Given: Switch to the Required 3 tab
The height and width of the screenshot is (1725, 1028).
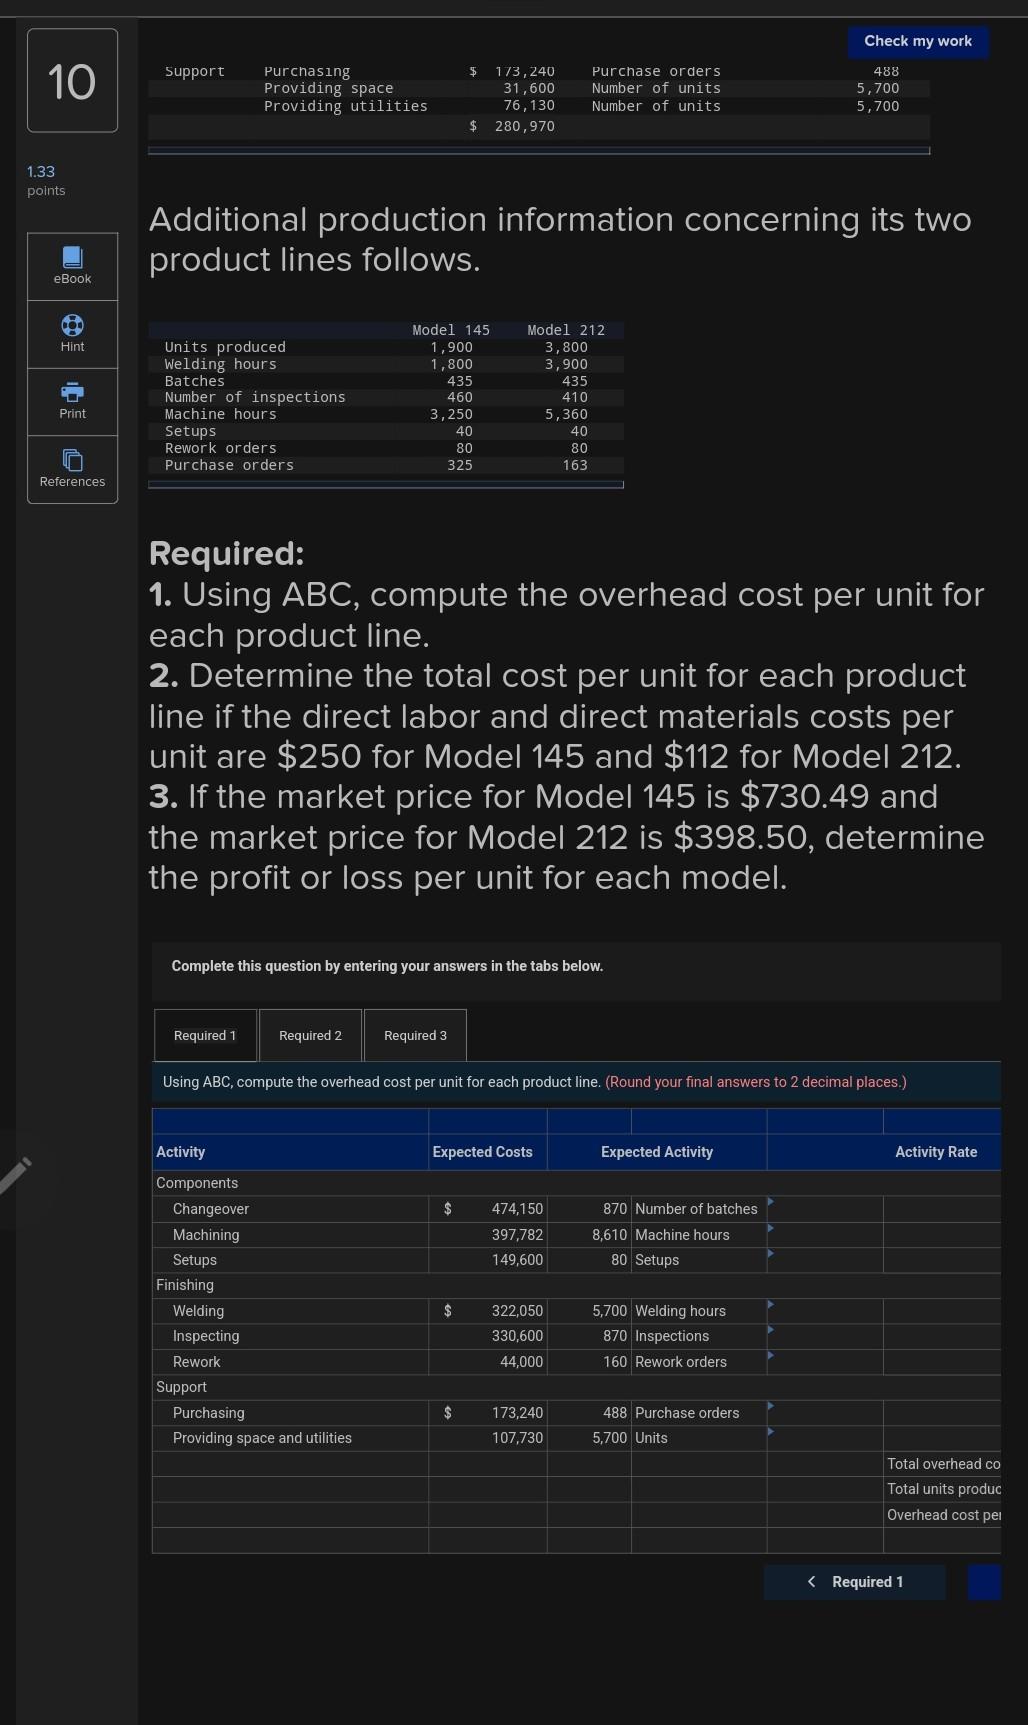Looking at the screenshot, I should pyautogui.click(x=415, y=1035).
